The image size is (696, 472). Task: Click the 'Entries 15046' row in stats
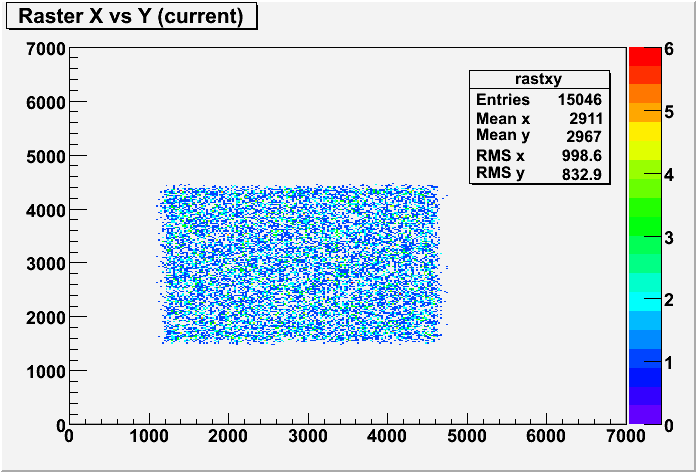[x=539, y=99]
